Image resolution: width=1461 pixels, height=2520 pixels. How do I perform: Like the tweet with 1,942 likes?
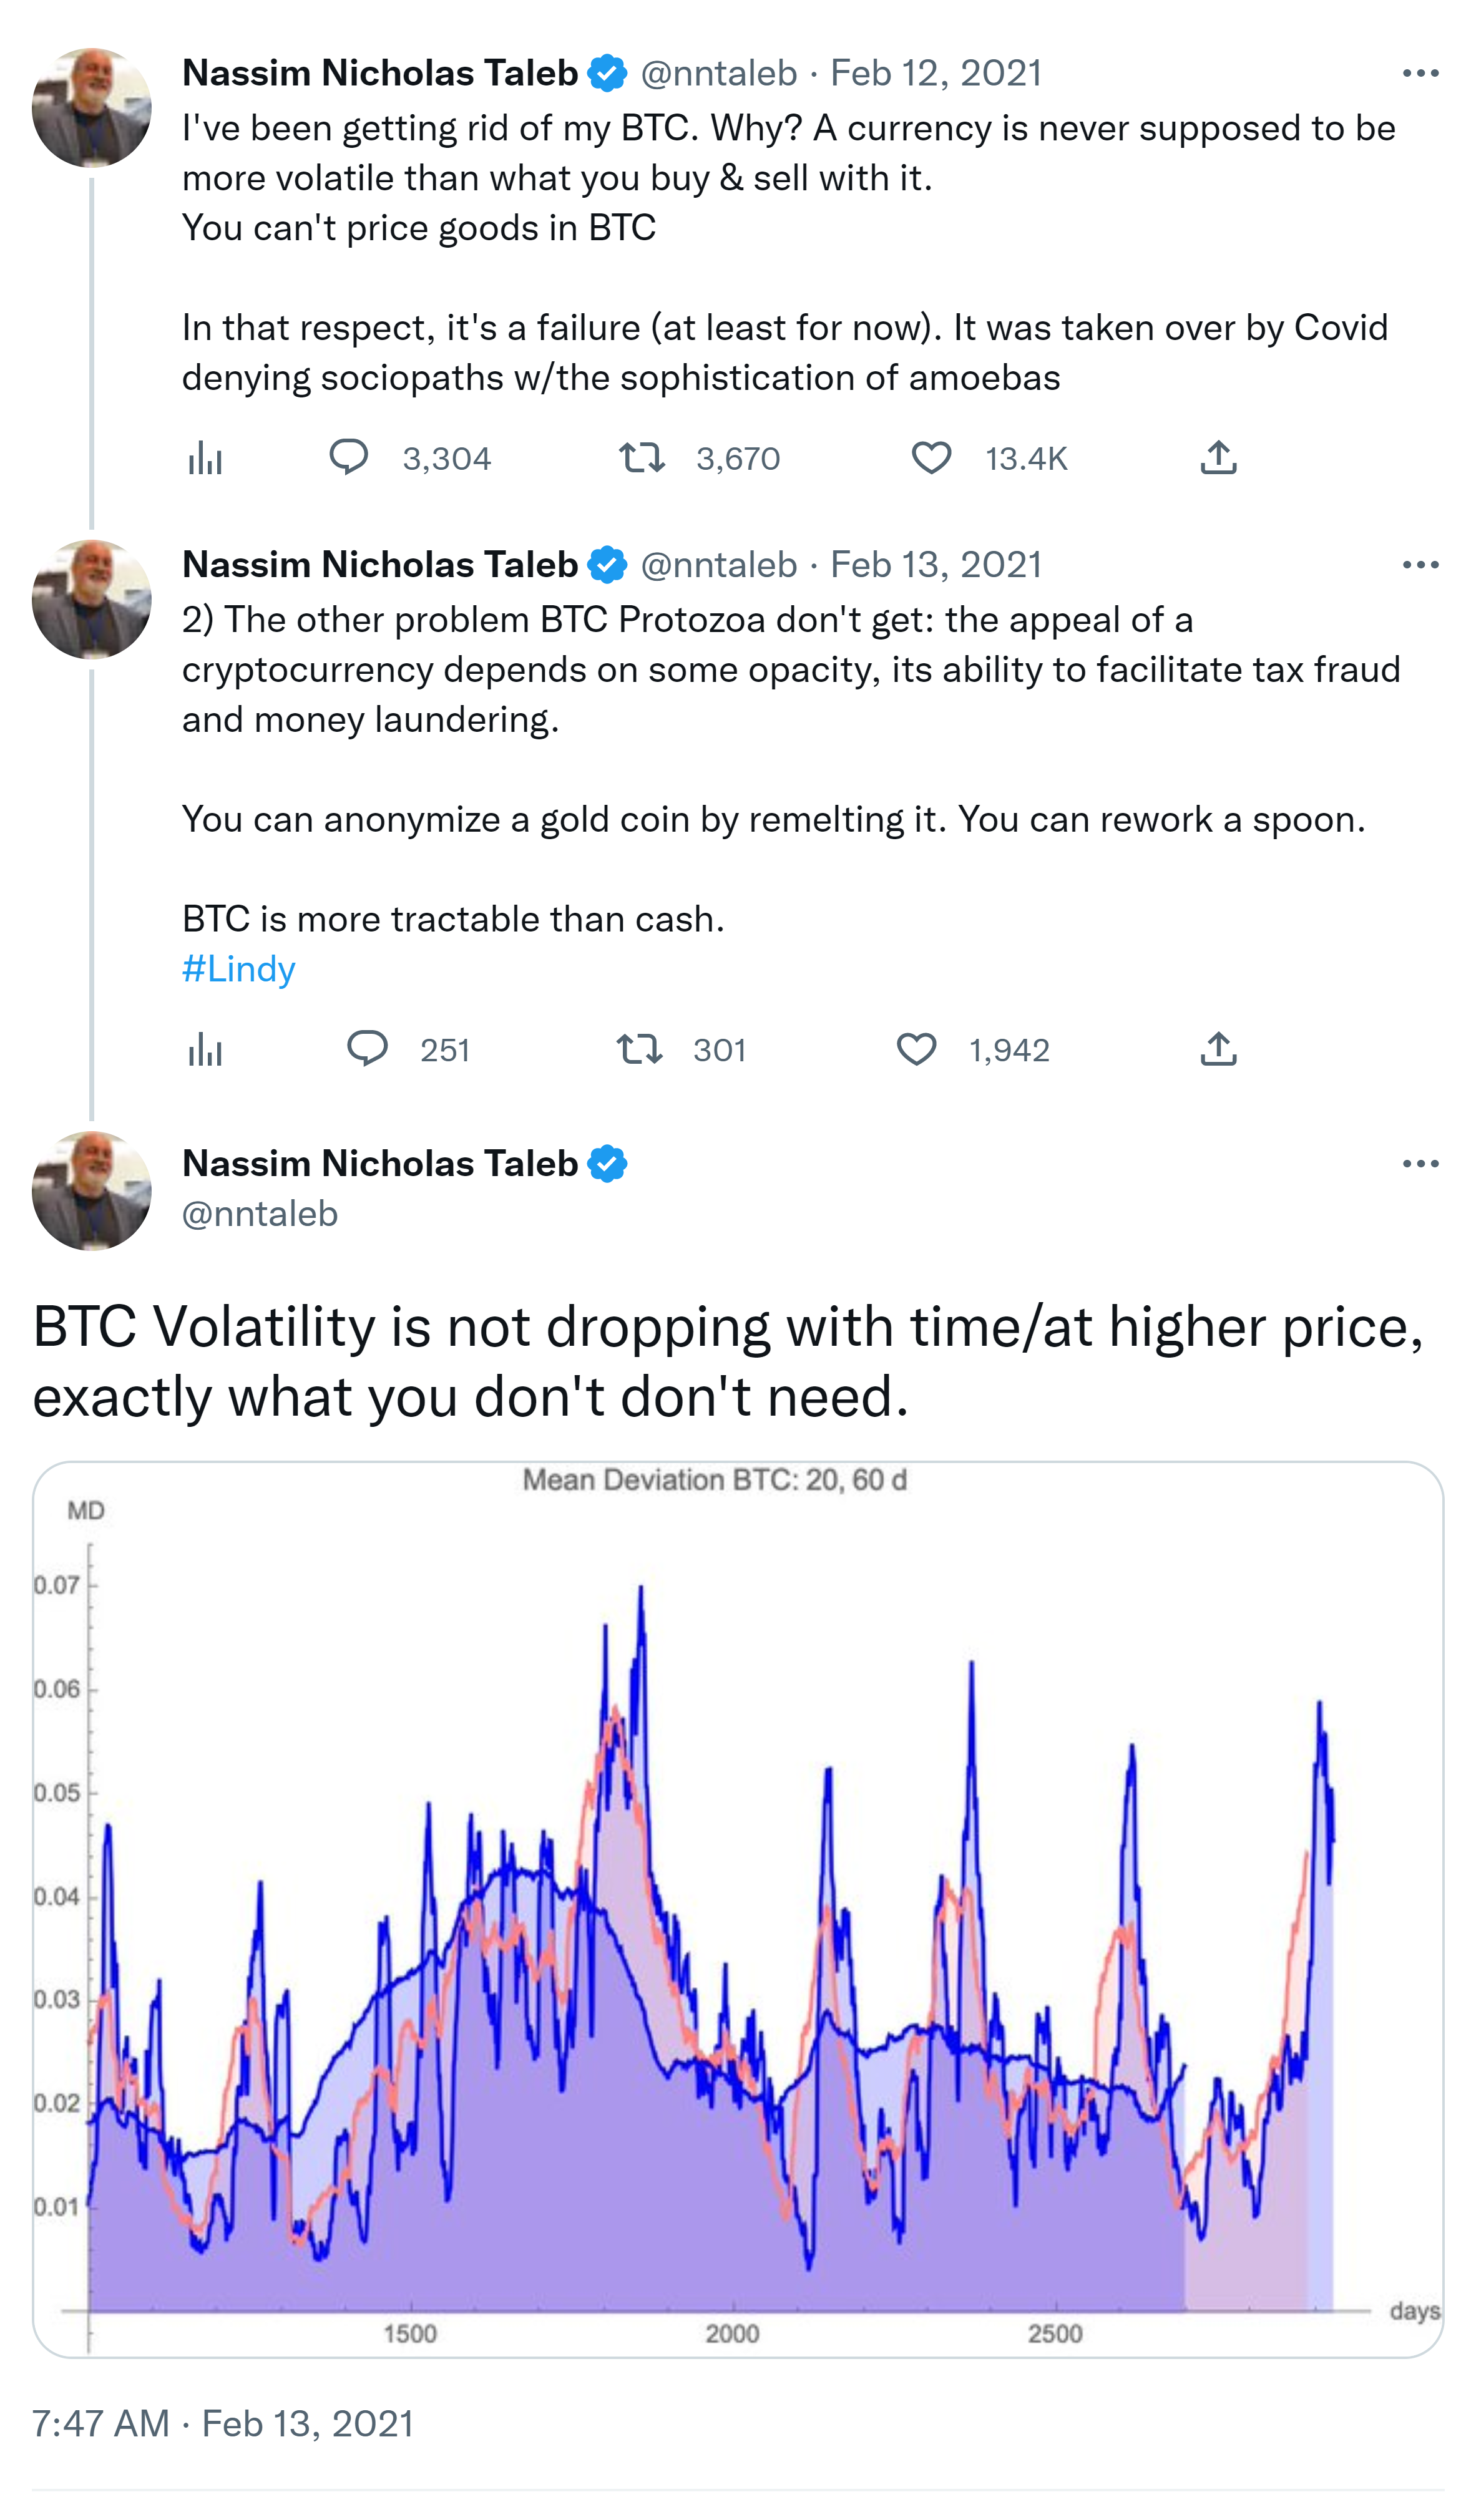coord(916,1050)
